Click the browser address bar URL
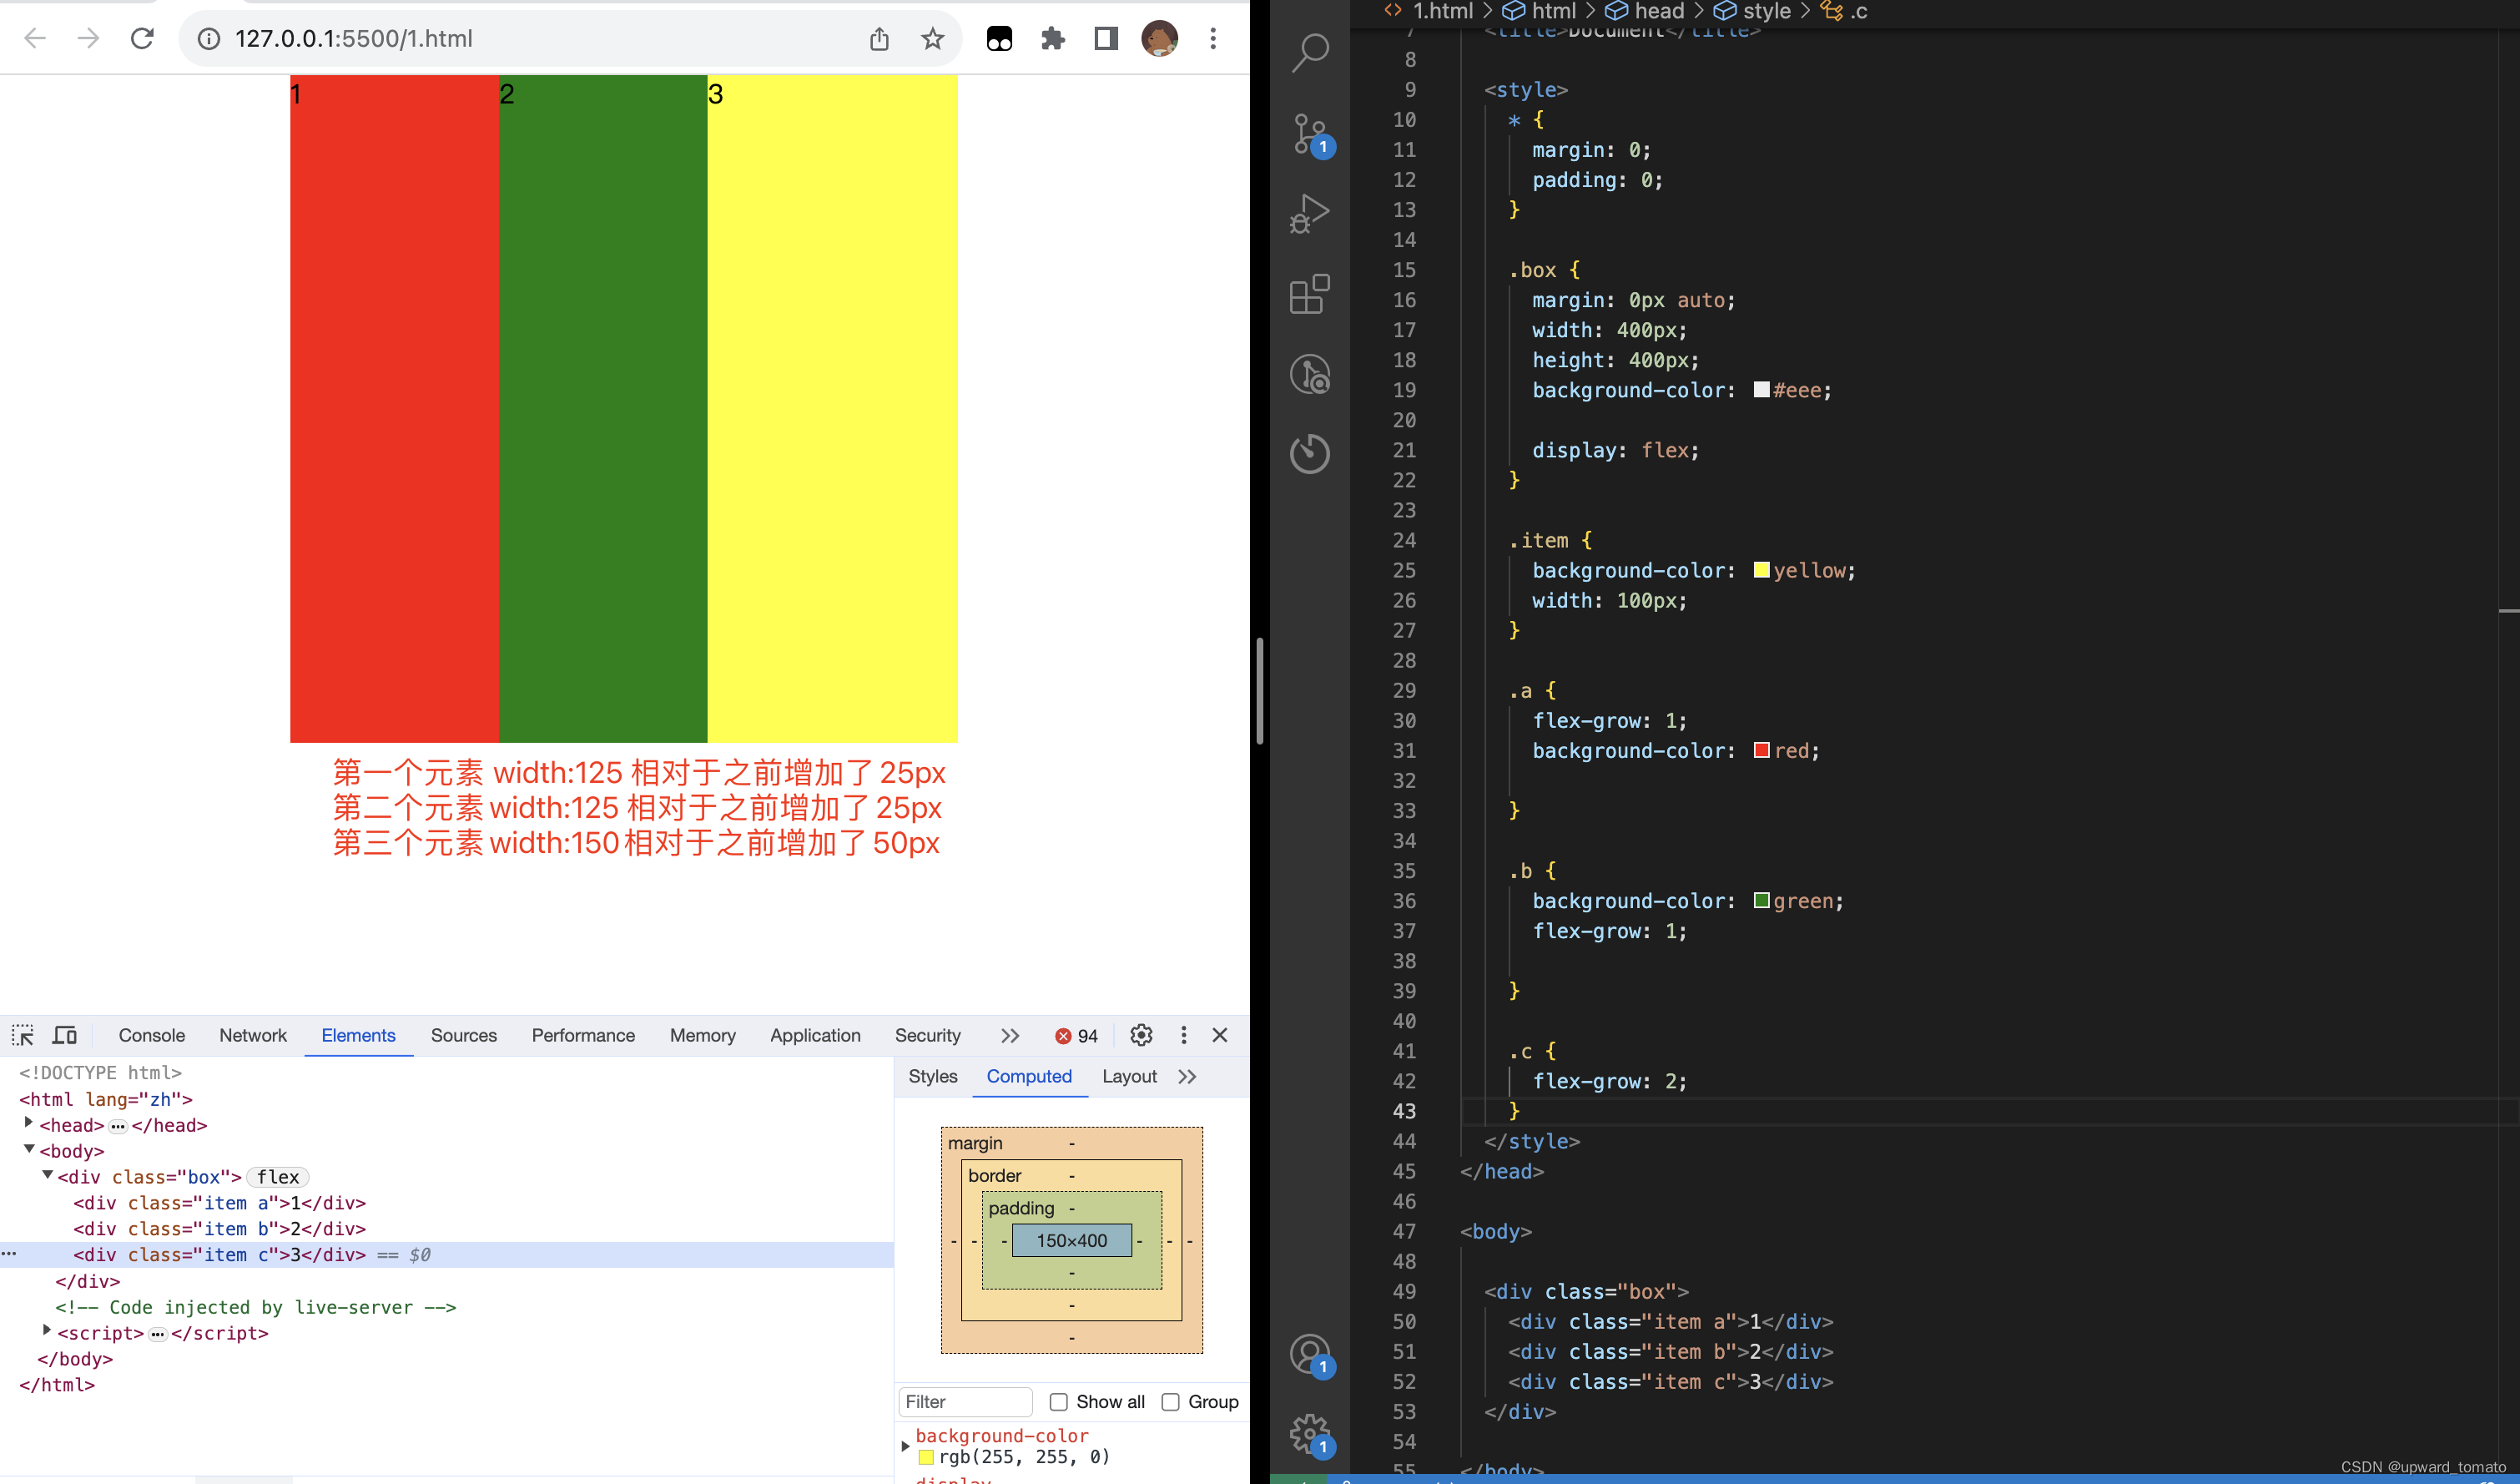This screenshot has width=2520, height=1484. (x=354, y=39)
